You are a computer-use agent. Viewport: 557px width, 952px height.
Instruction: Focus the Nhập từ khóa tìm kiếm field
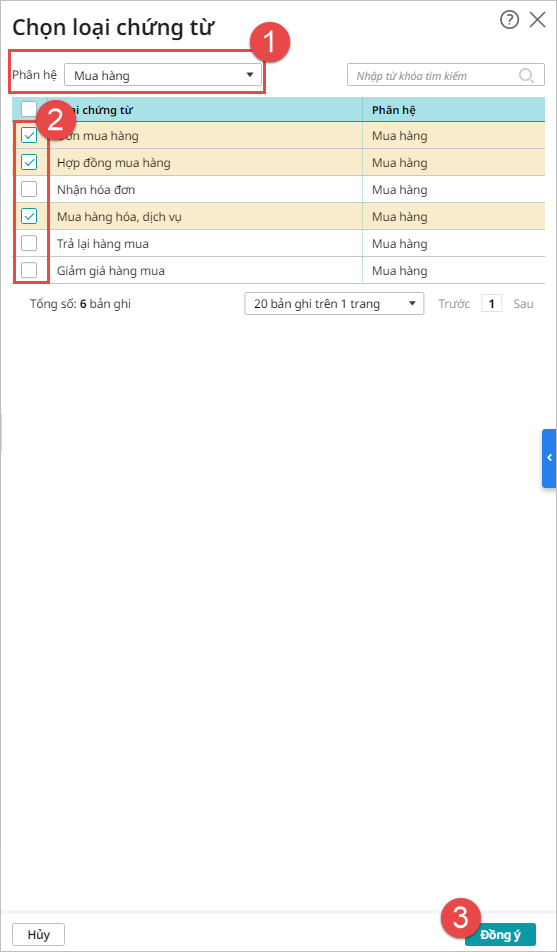point(442,76)
